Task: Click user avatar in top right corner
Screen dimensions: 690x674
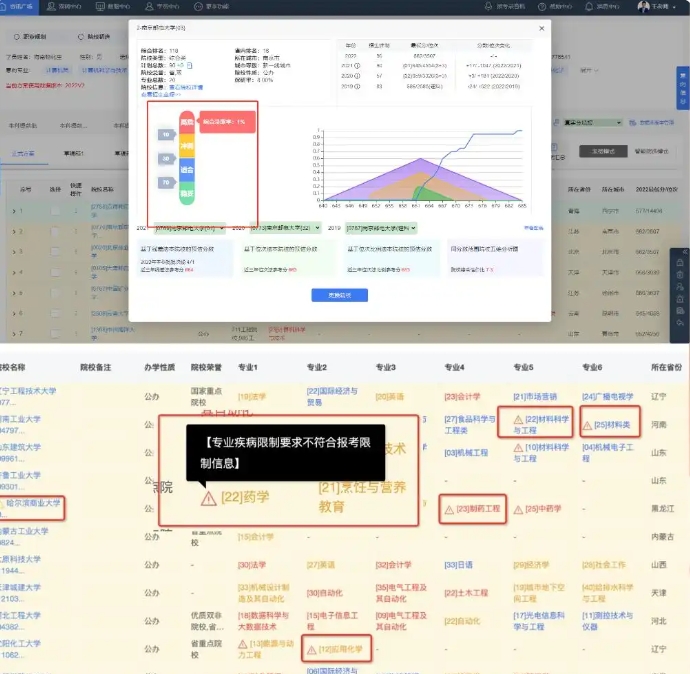Action: pos(643,6)
